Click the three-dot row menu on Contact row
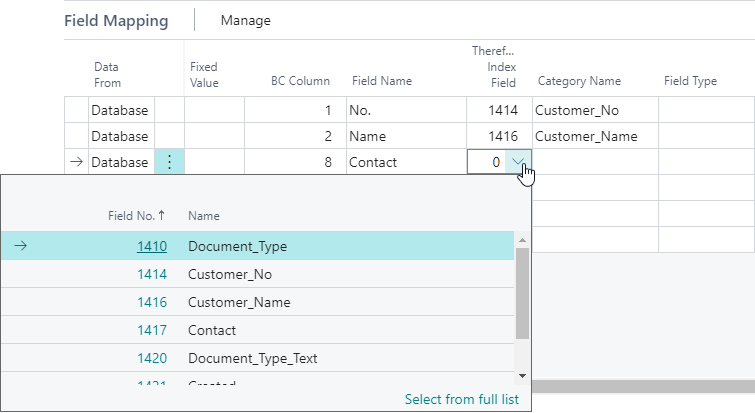The height and width of the screenshot is (413, 755). pos(169,162)
